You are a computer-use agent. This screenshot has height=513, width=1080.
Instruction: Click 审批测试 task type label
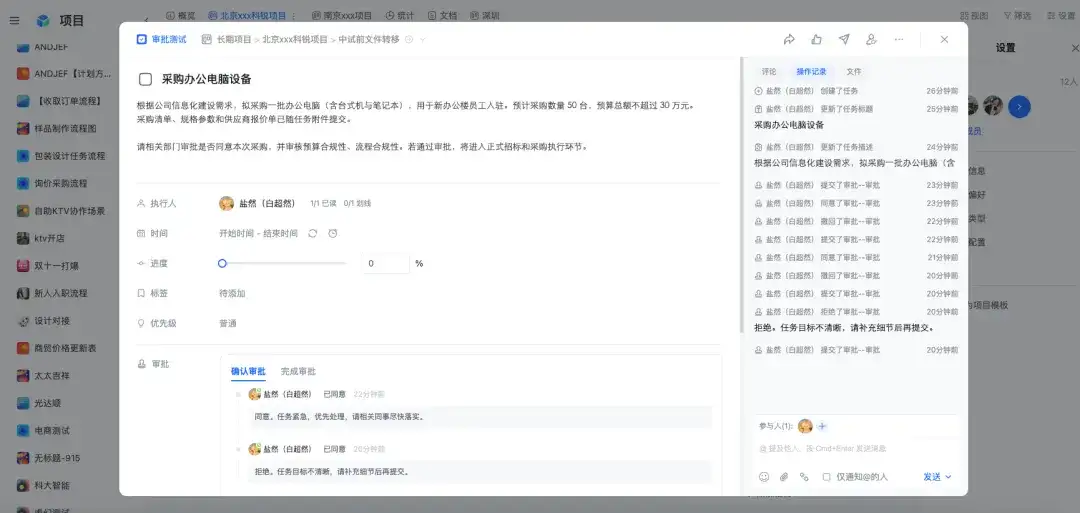tap(169, 40)
